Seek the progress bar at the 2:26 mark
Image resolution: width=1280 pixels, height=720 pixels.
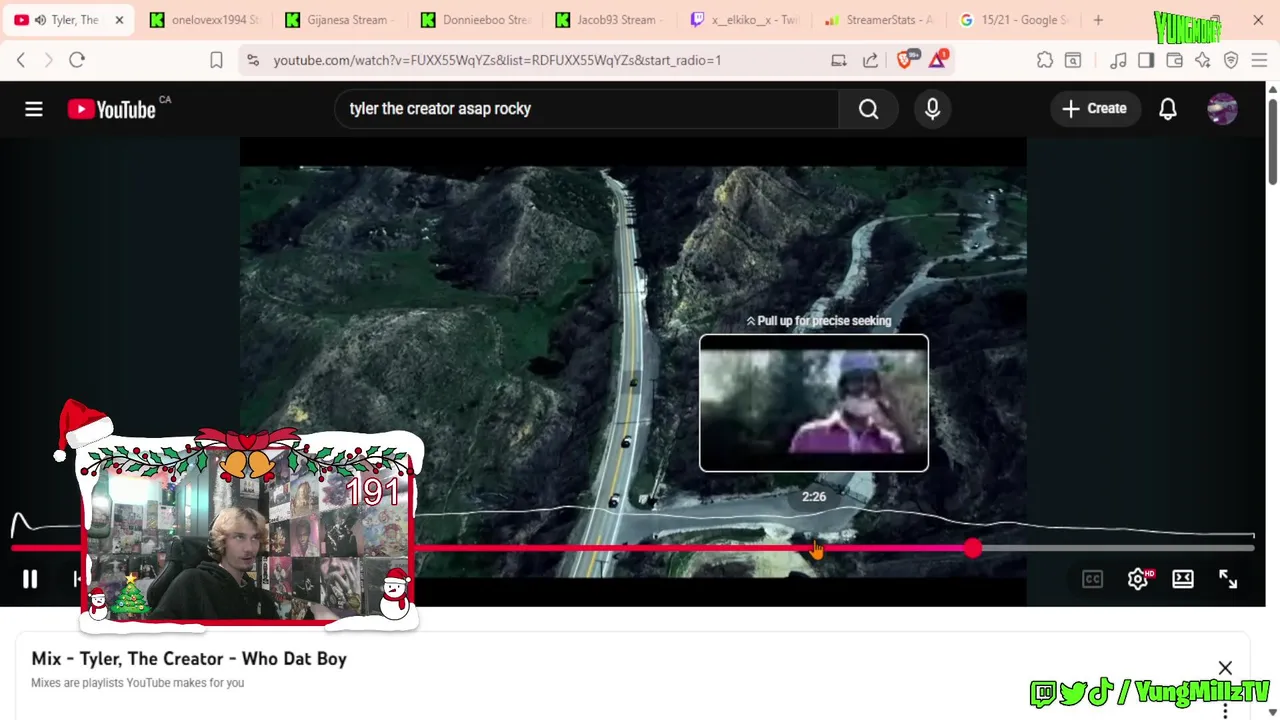pyautogui.click(x=815, y=548)
